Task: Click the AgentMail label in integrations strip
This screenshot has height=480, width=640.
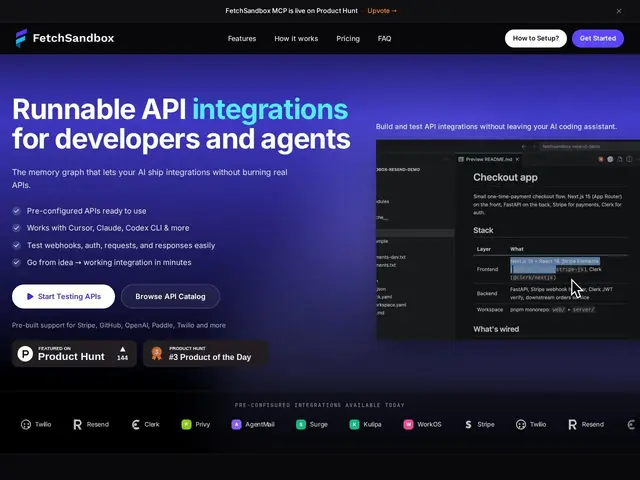Action: click(260, 424)
